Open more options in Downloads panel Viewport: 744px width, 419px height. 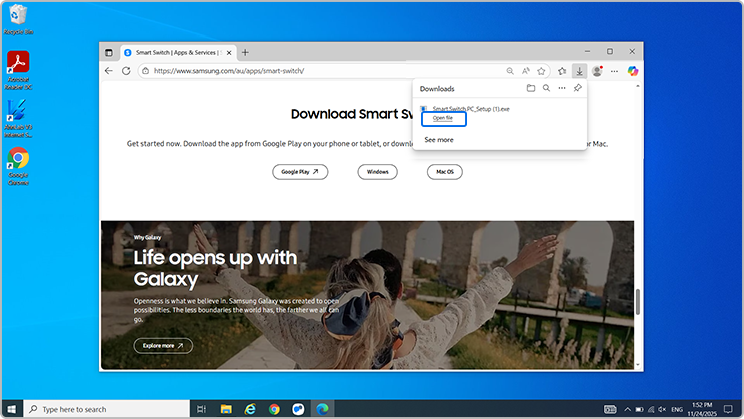(x=563, y=89)
